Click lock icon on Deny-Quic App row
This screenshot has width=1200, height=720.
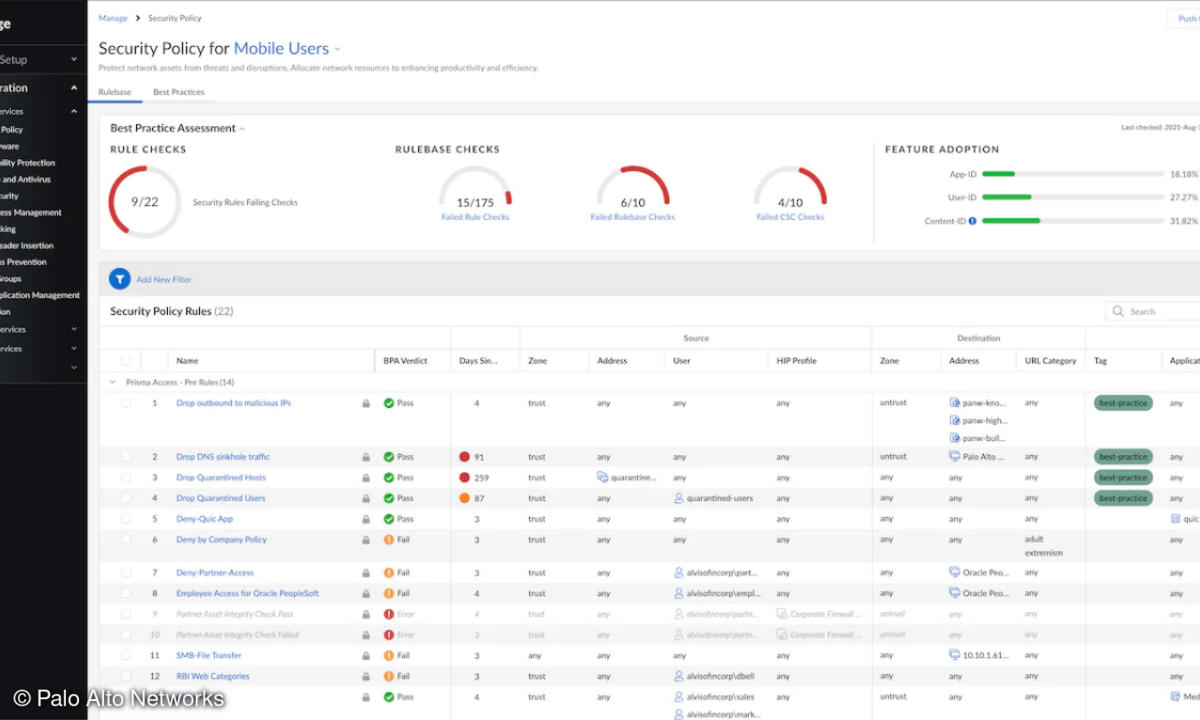366,519
